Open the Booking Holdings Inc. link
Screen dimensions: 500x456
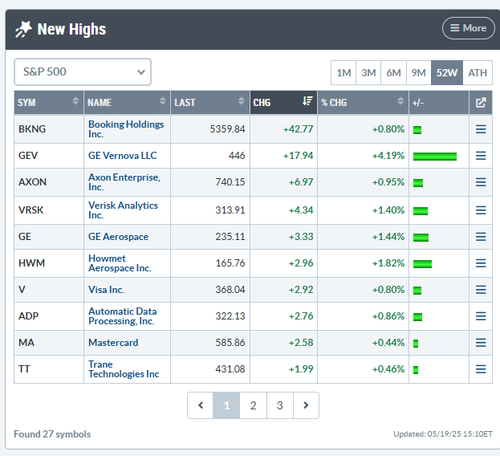coord(126,129)
